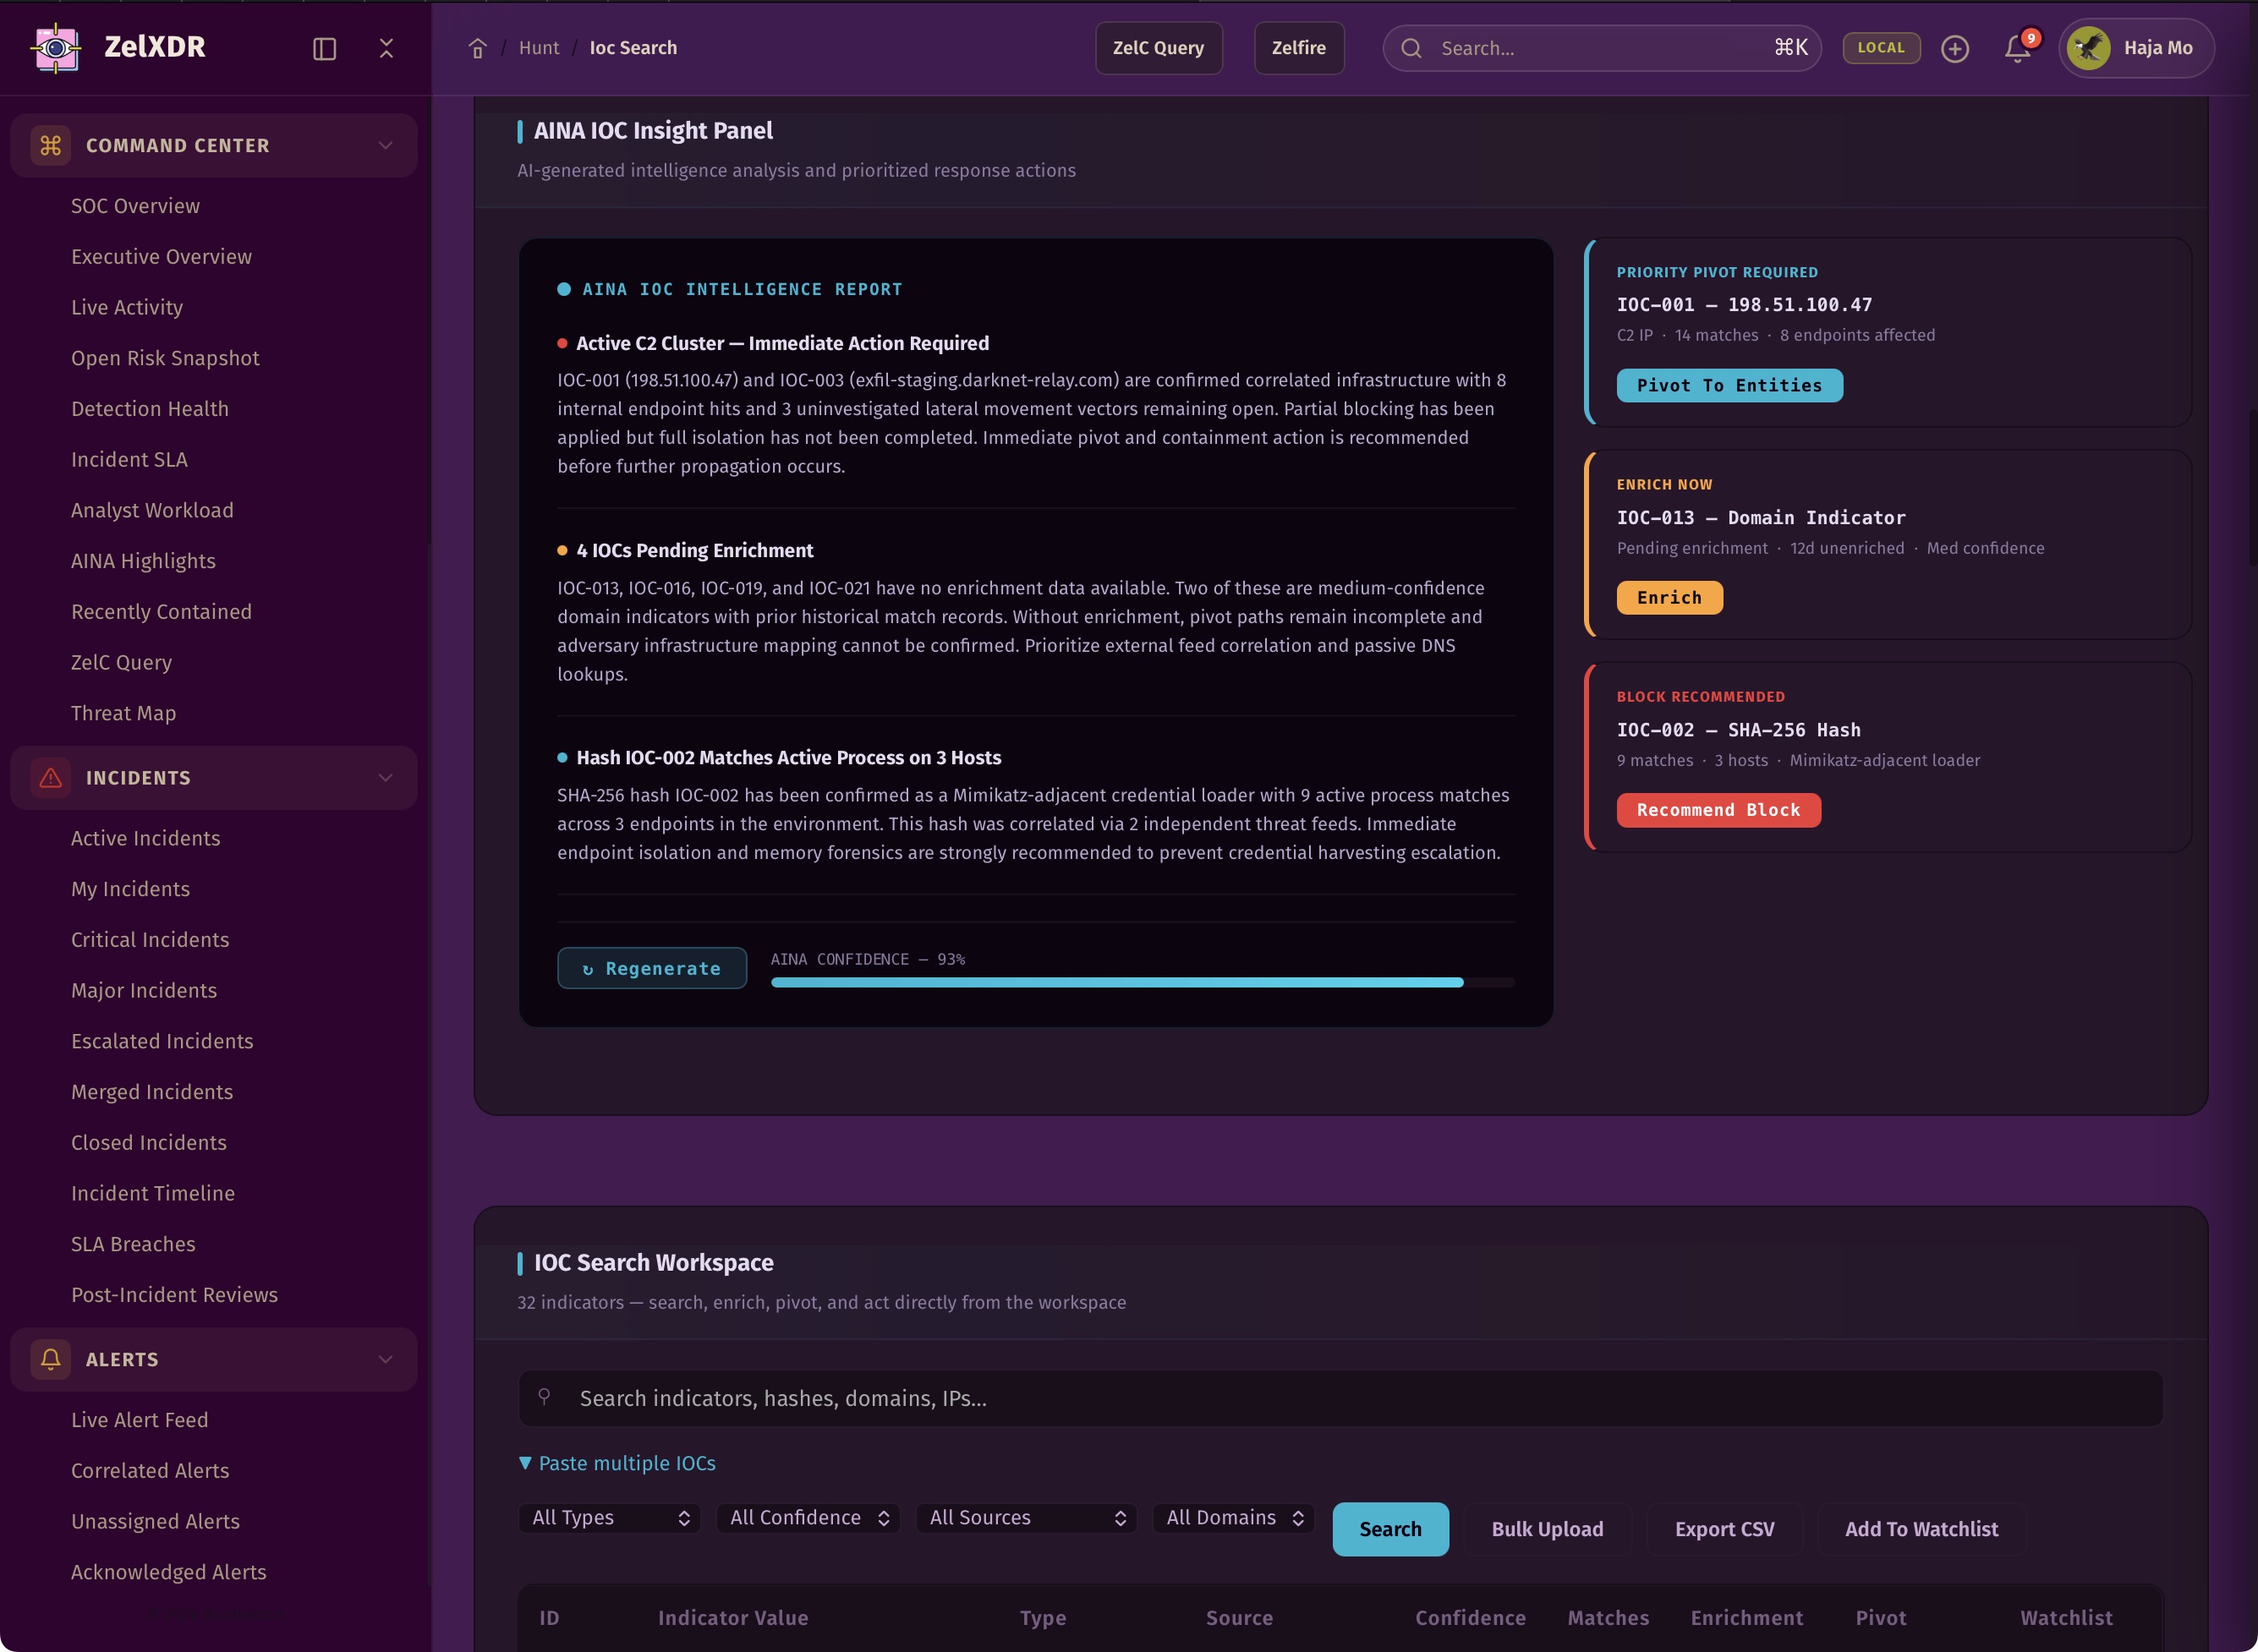Open the All Sources dropdown
This screenshot has height=1652, width=2258.
point(1026,1517)
